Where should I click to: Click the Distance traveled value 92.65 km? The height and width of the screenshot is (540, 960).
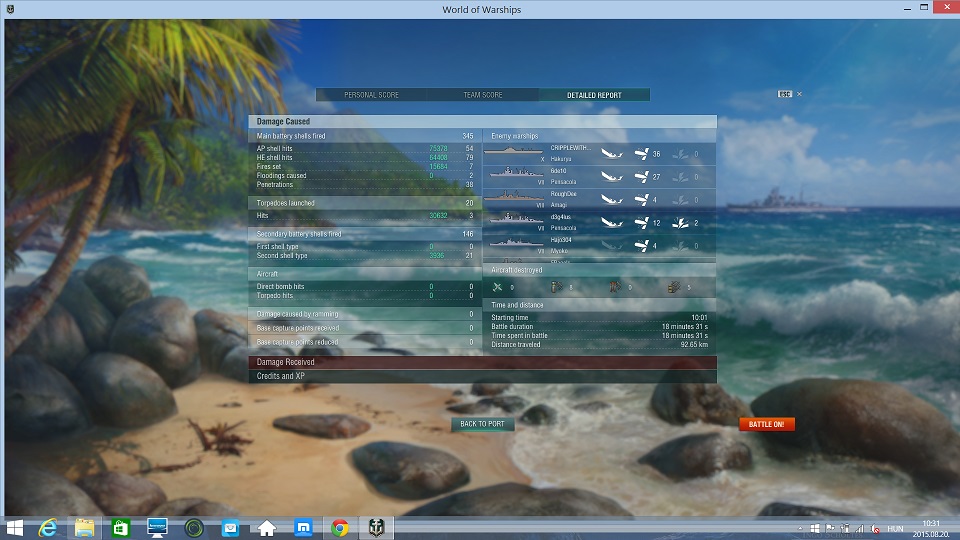(694, 345)
